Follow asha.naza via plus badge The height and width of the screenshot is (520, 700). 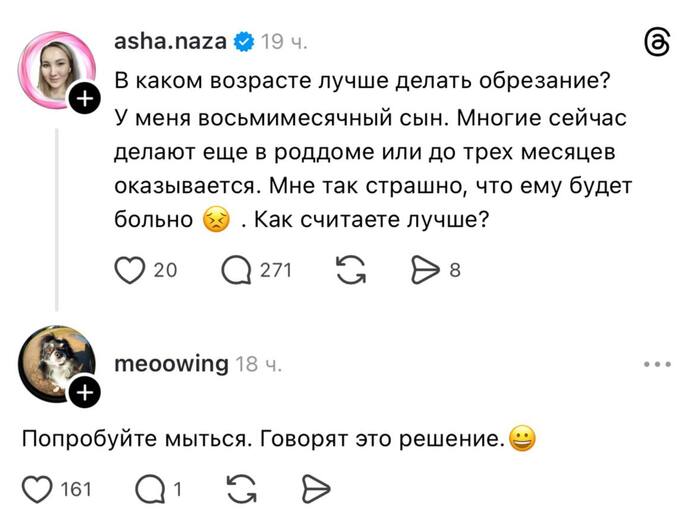pyautogui.click(x=85, y=98)
